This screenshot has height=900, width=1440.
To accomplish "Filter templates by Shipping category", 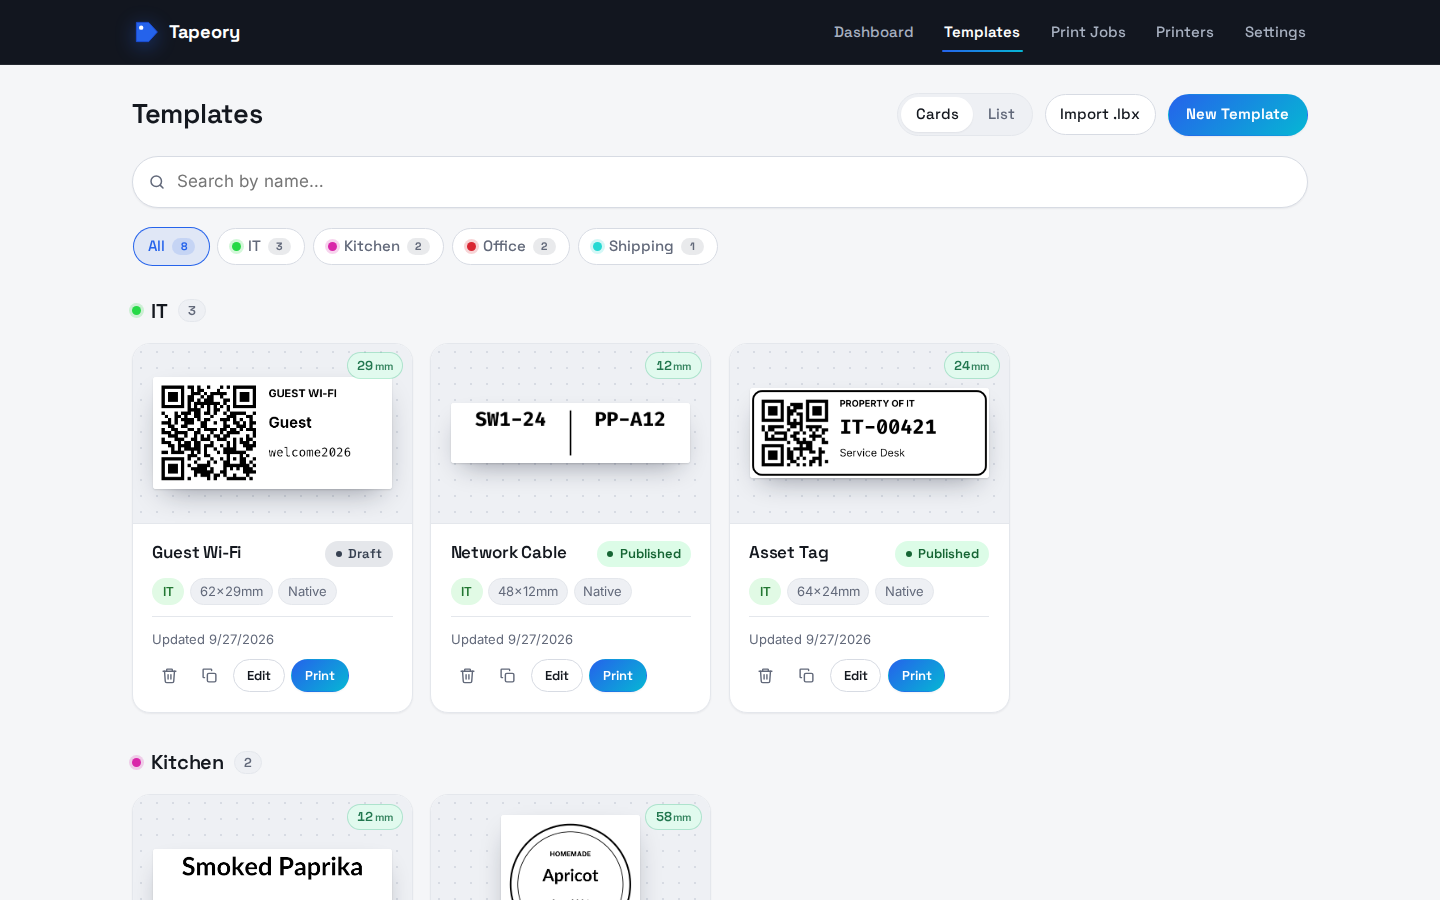I will pos(648,246).
